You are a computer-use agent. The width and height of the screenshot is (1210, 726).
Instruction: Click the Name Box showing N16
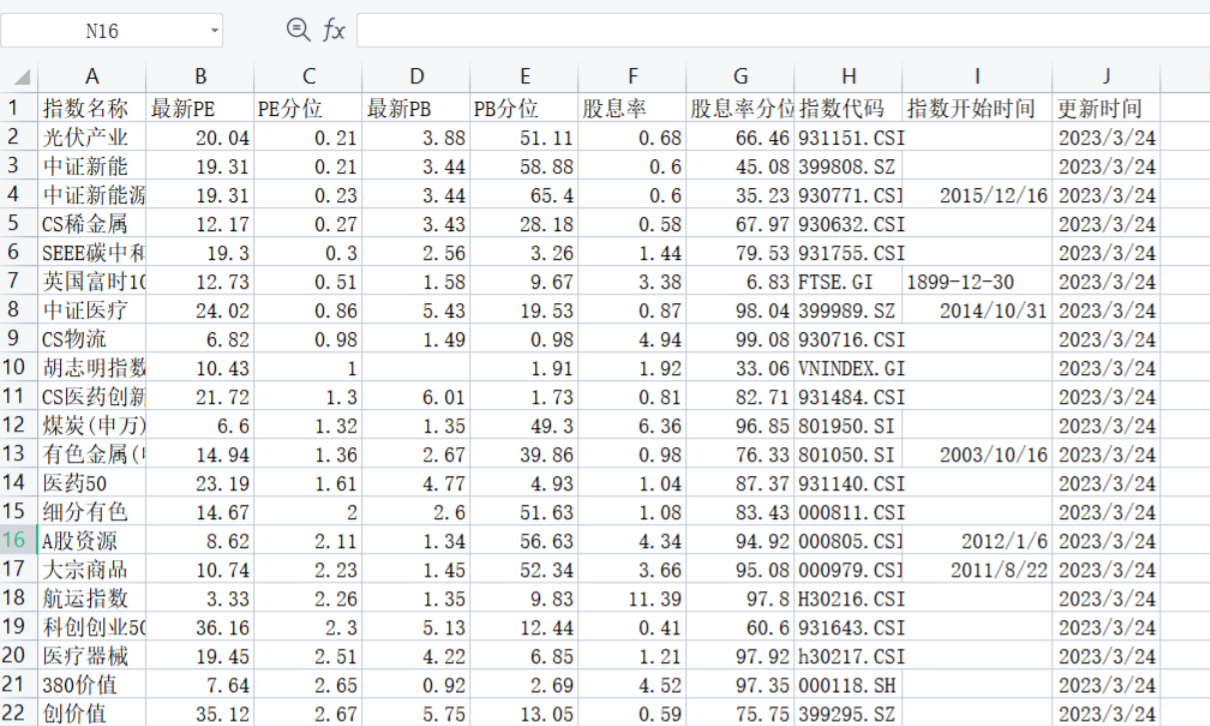(102, 31)
